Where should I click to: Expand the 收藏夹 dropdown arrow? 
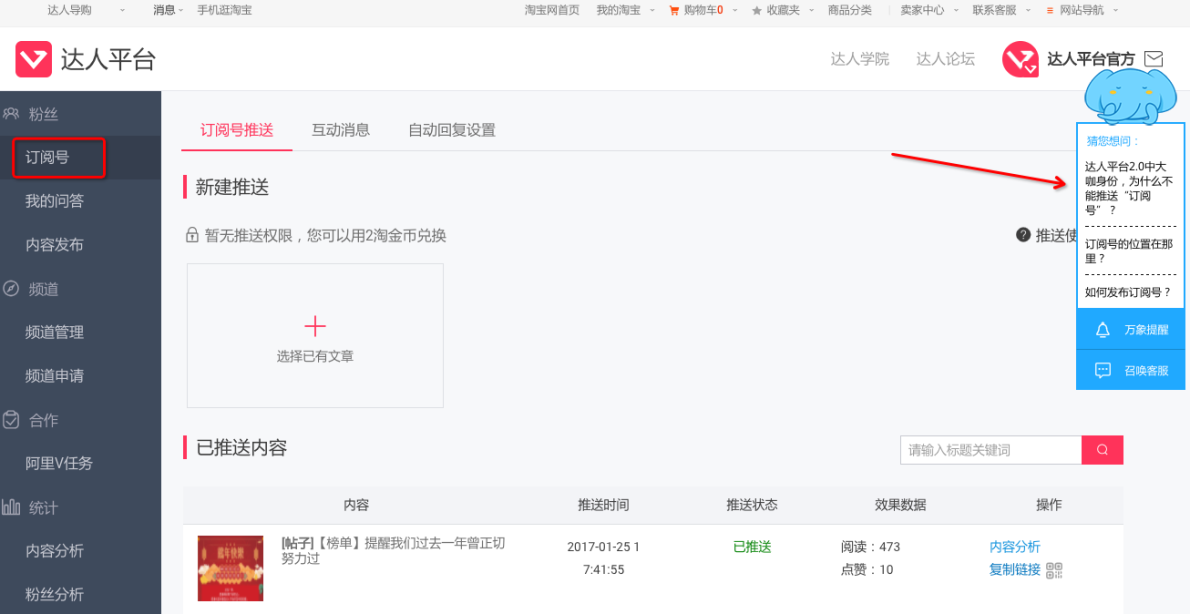click(x=811, y=11)
